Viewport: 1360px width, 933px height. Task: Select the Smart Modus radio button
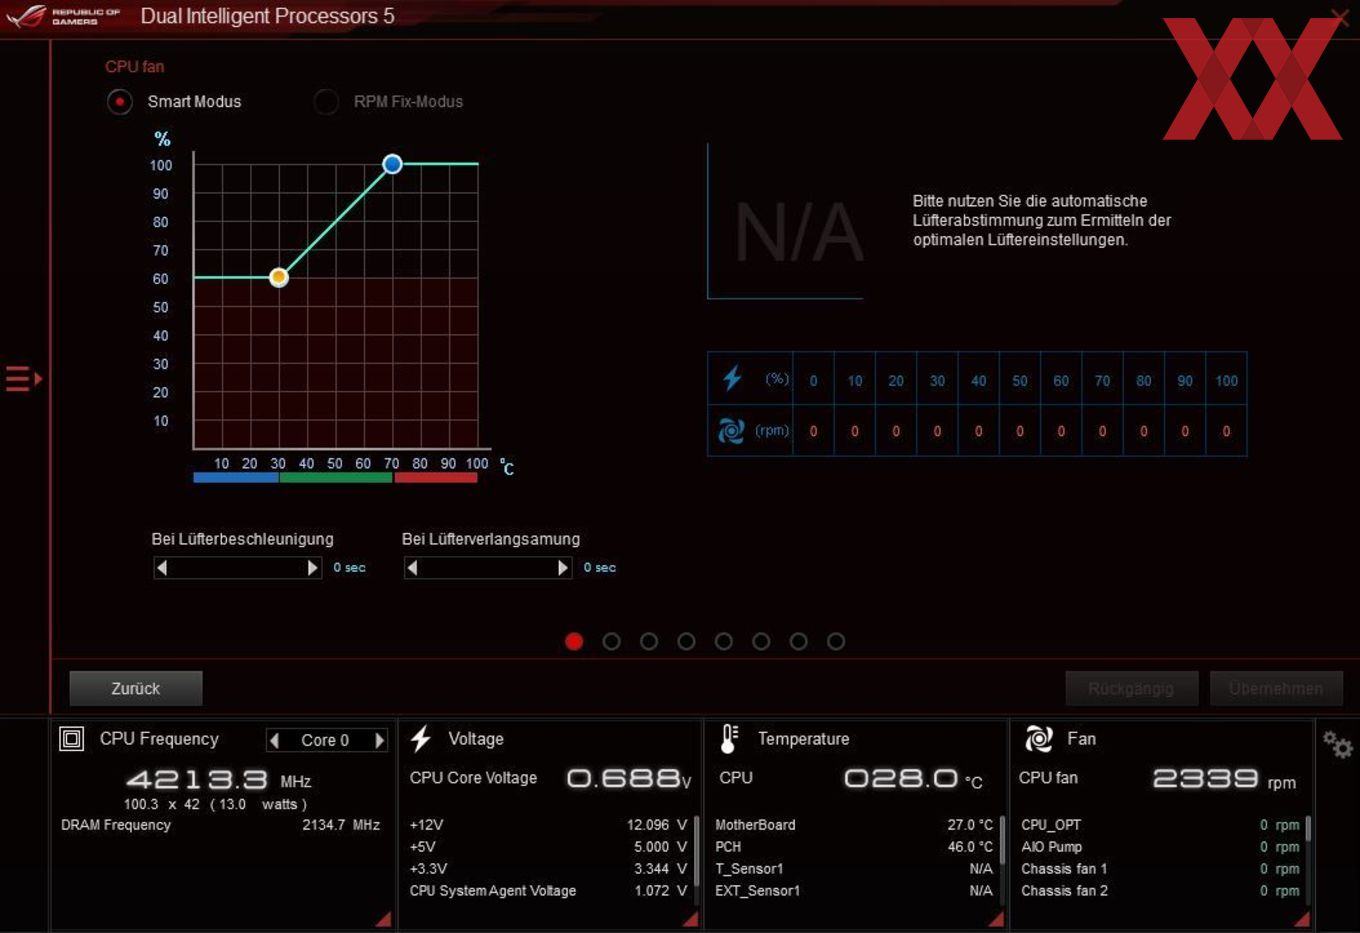pos(120,102)
